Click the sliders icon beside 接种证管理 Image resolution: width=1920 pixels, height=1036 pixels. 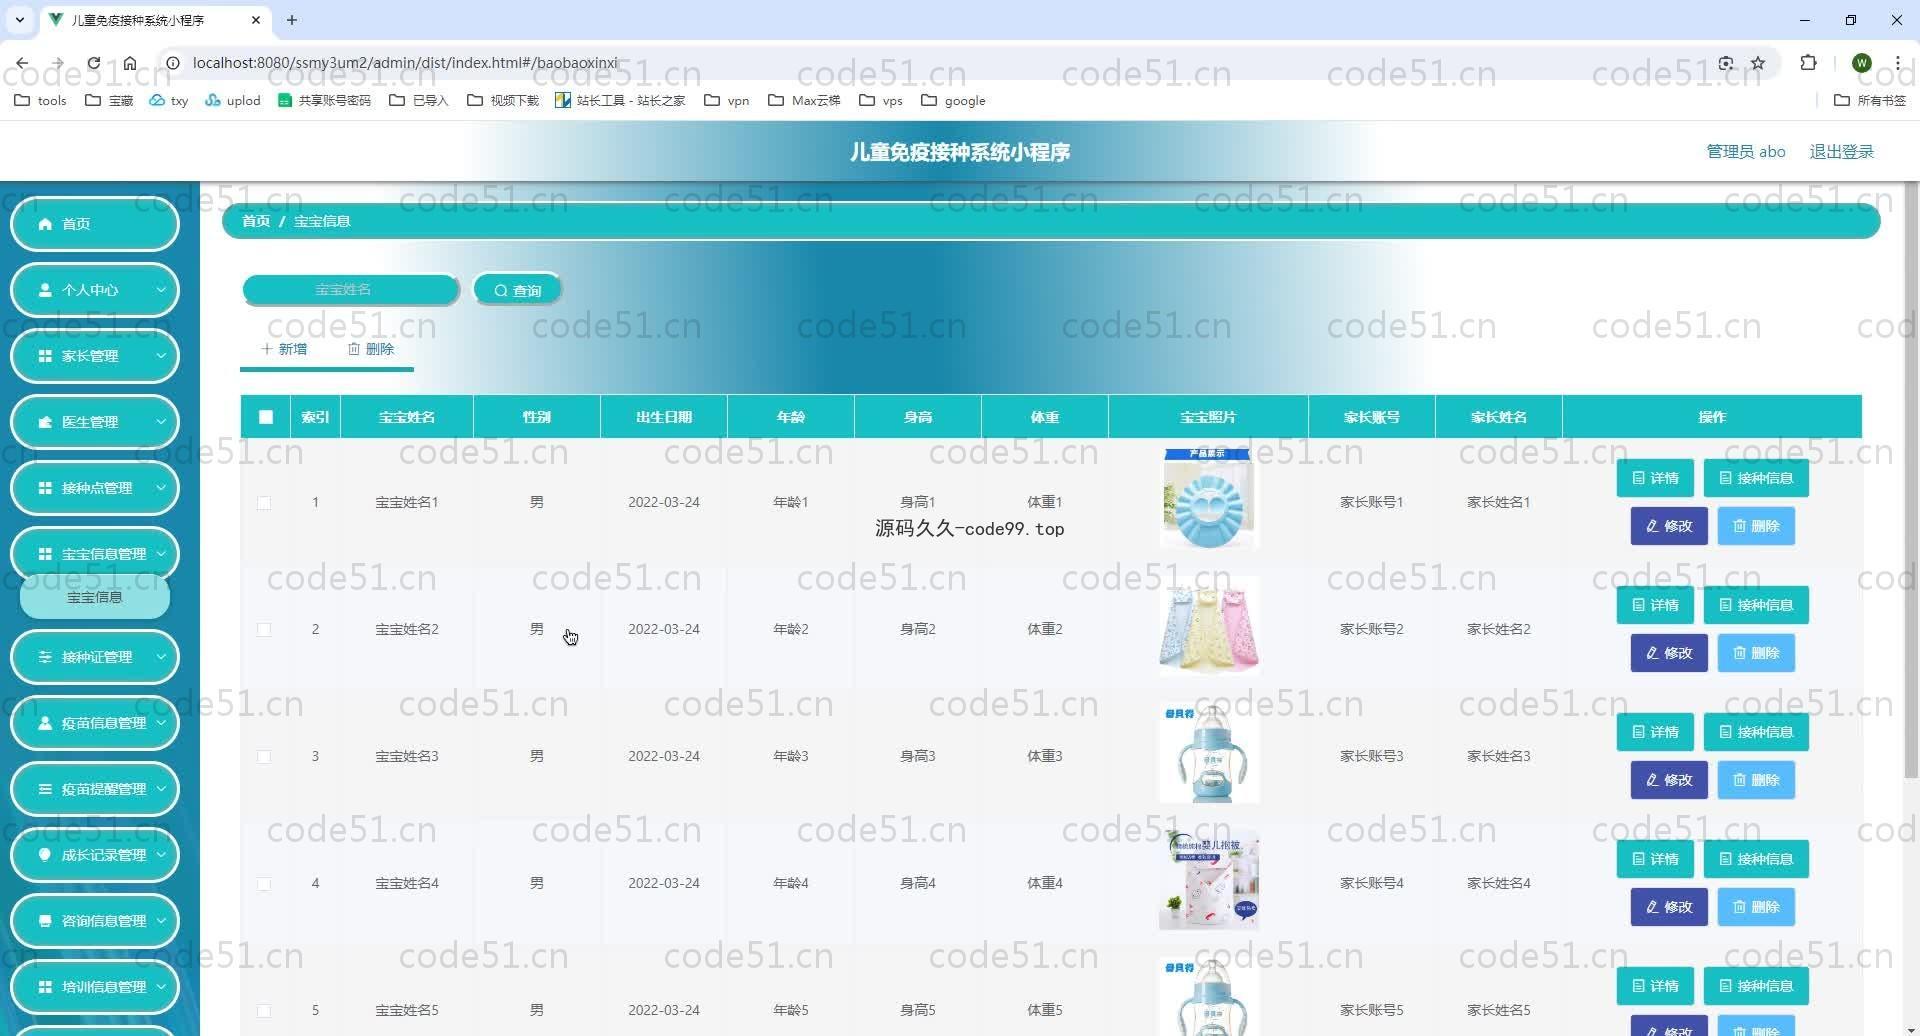click(x=45, y=657)
